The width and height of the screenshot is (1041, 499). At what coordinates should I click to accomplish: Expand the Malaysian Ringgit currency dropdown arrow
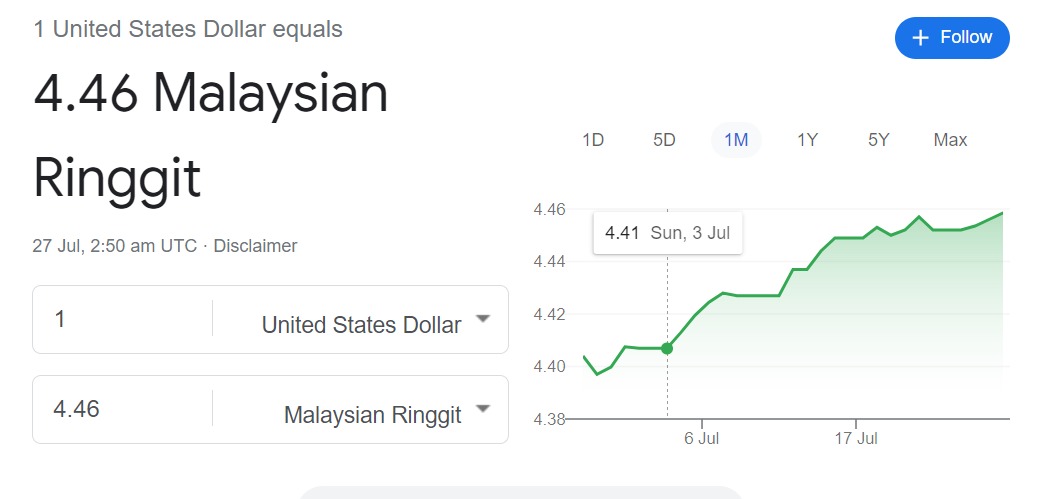tap(483, 409)
